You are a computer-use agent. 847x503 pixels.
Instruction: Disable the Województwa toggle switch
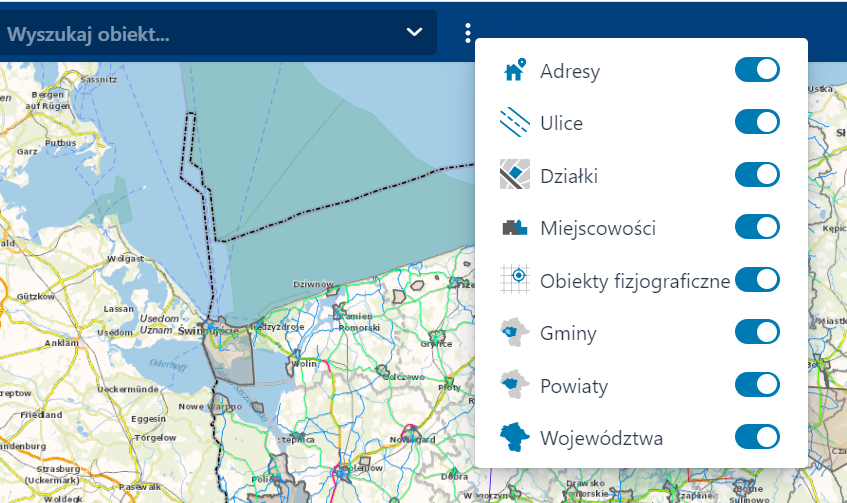[x=757, y=437]
